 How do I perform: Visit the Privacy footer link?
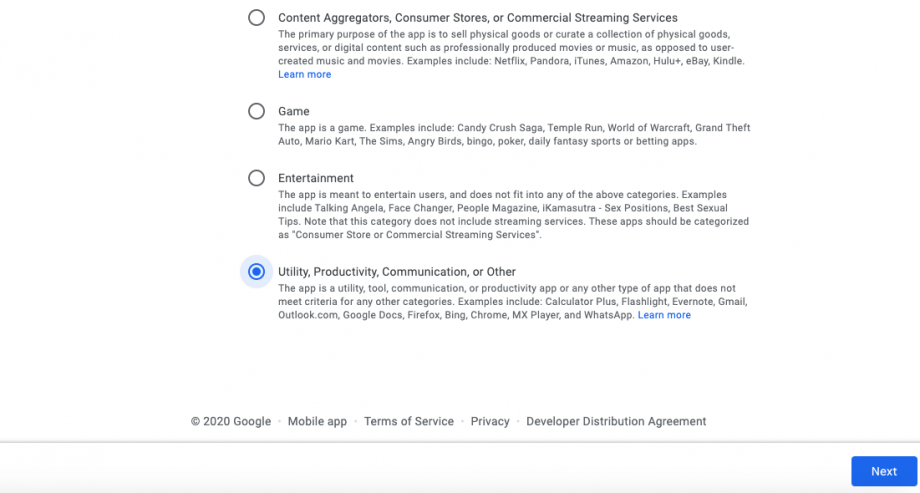[490, 421]
